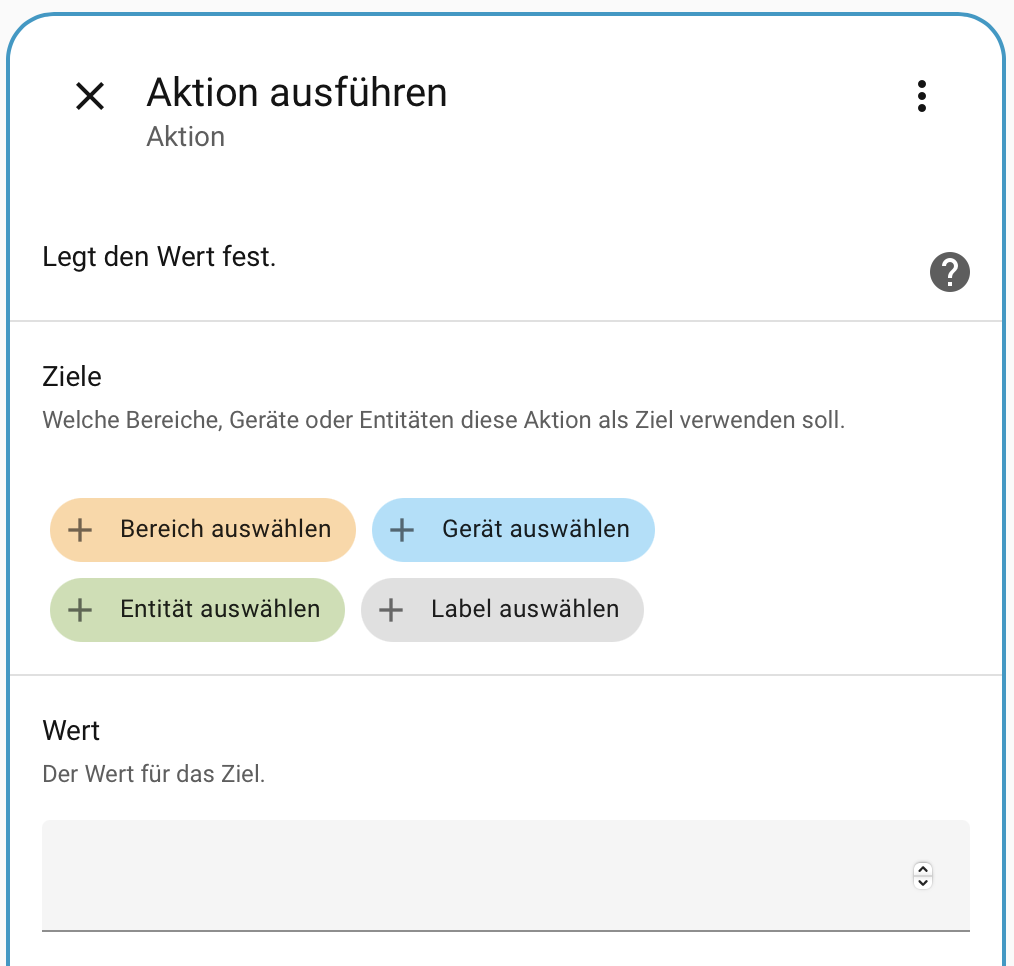Click the Ziele section heading
1014x966 pixels.
coord(72,377)
